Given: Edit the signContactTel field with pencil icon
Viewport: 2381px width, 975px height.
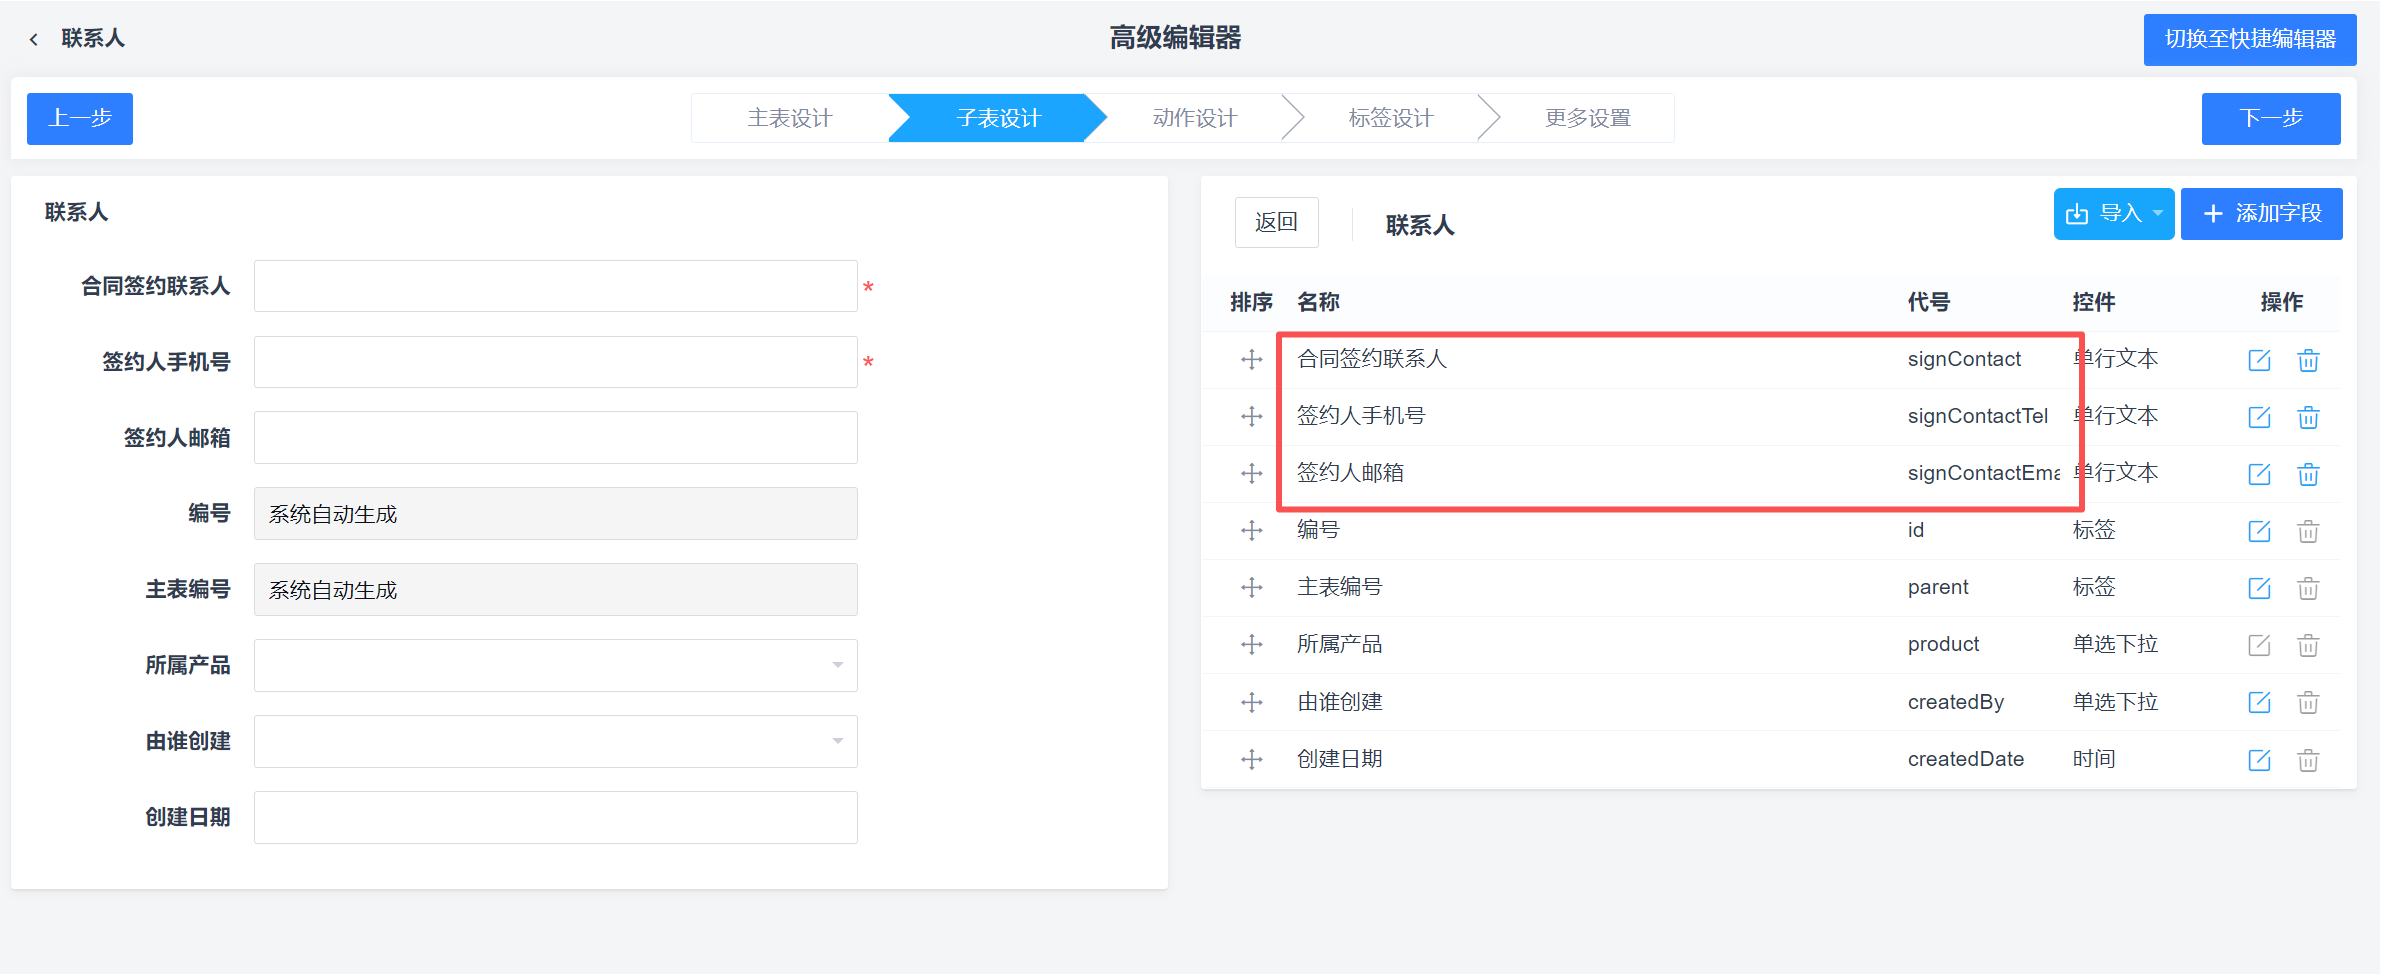Looking at the screenshot, I should pos(2259,417).
